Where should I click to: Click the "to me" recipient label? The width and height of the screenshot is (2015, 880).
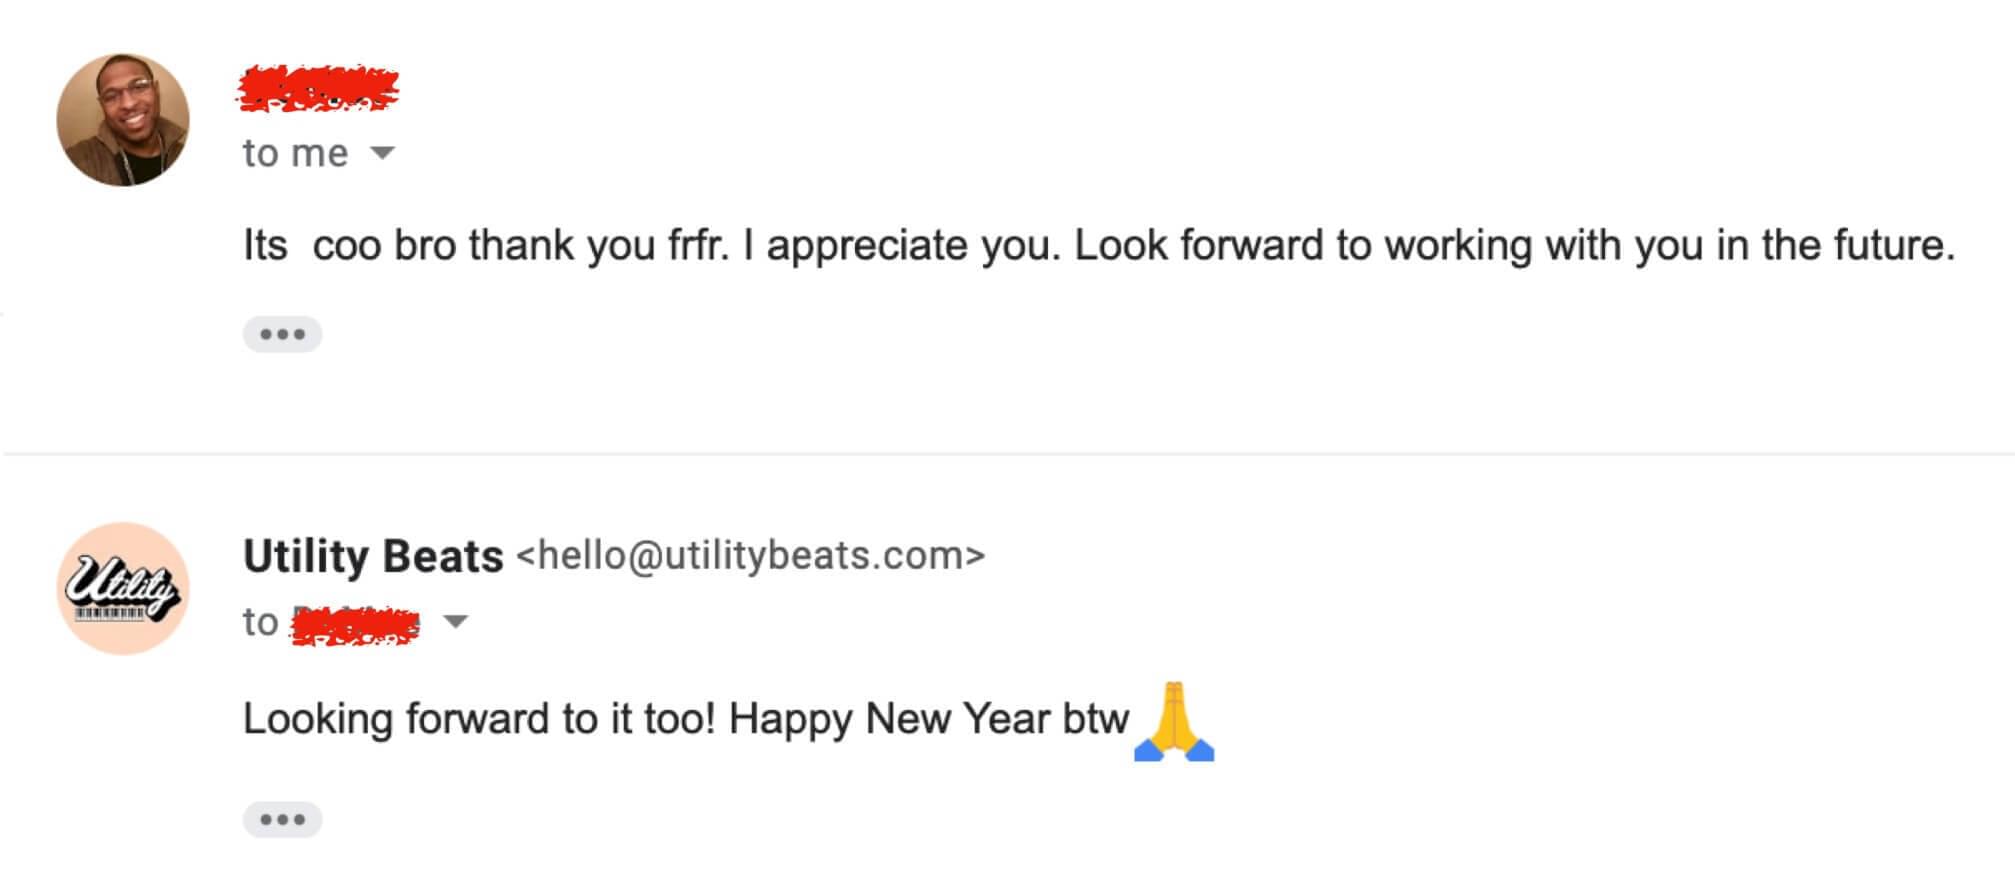tap(295, 153)
